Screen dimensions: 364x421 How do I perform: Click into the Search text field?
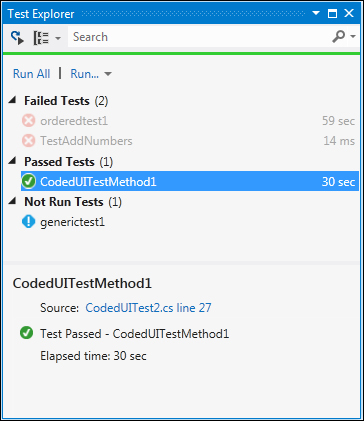click(x=199, y=37)
